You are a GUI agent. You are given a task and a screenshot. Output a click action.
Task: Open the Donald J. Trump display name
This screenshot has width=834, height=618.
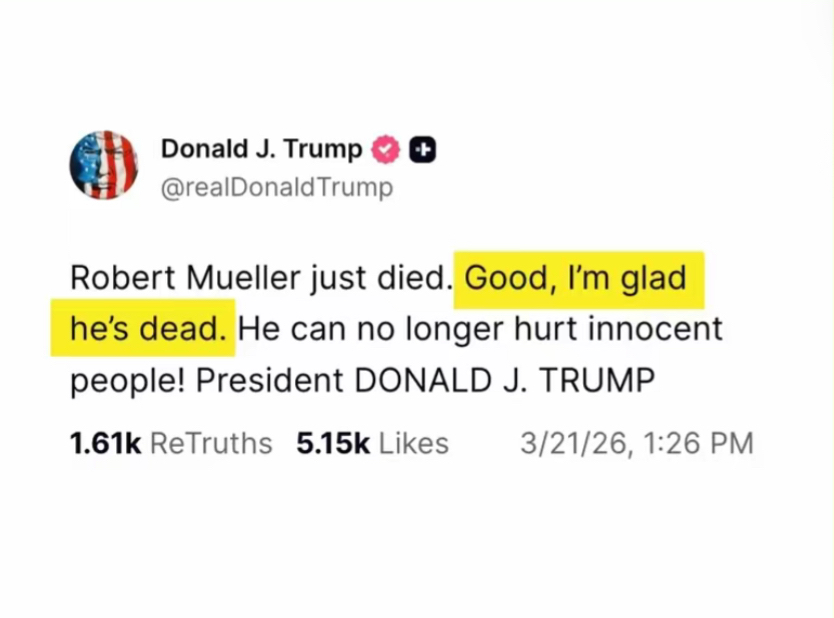coord(261,150)
